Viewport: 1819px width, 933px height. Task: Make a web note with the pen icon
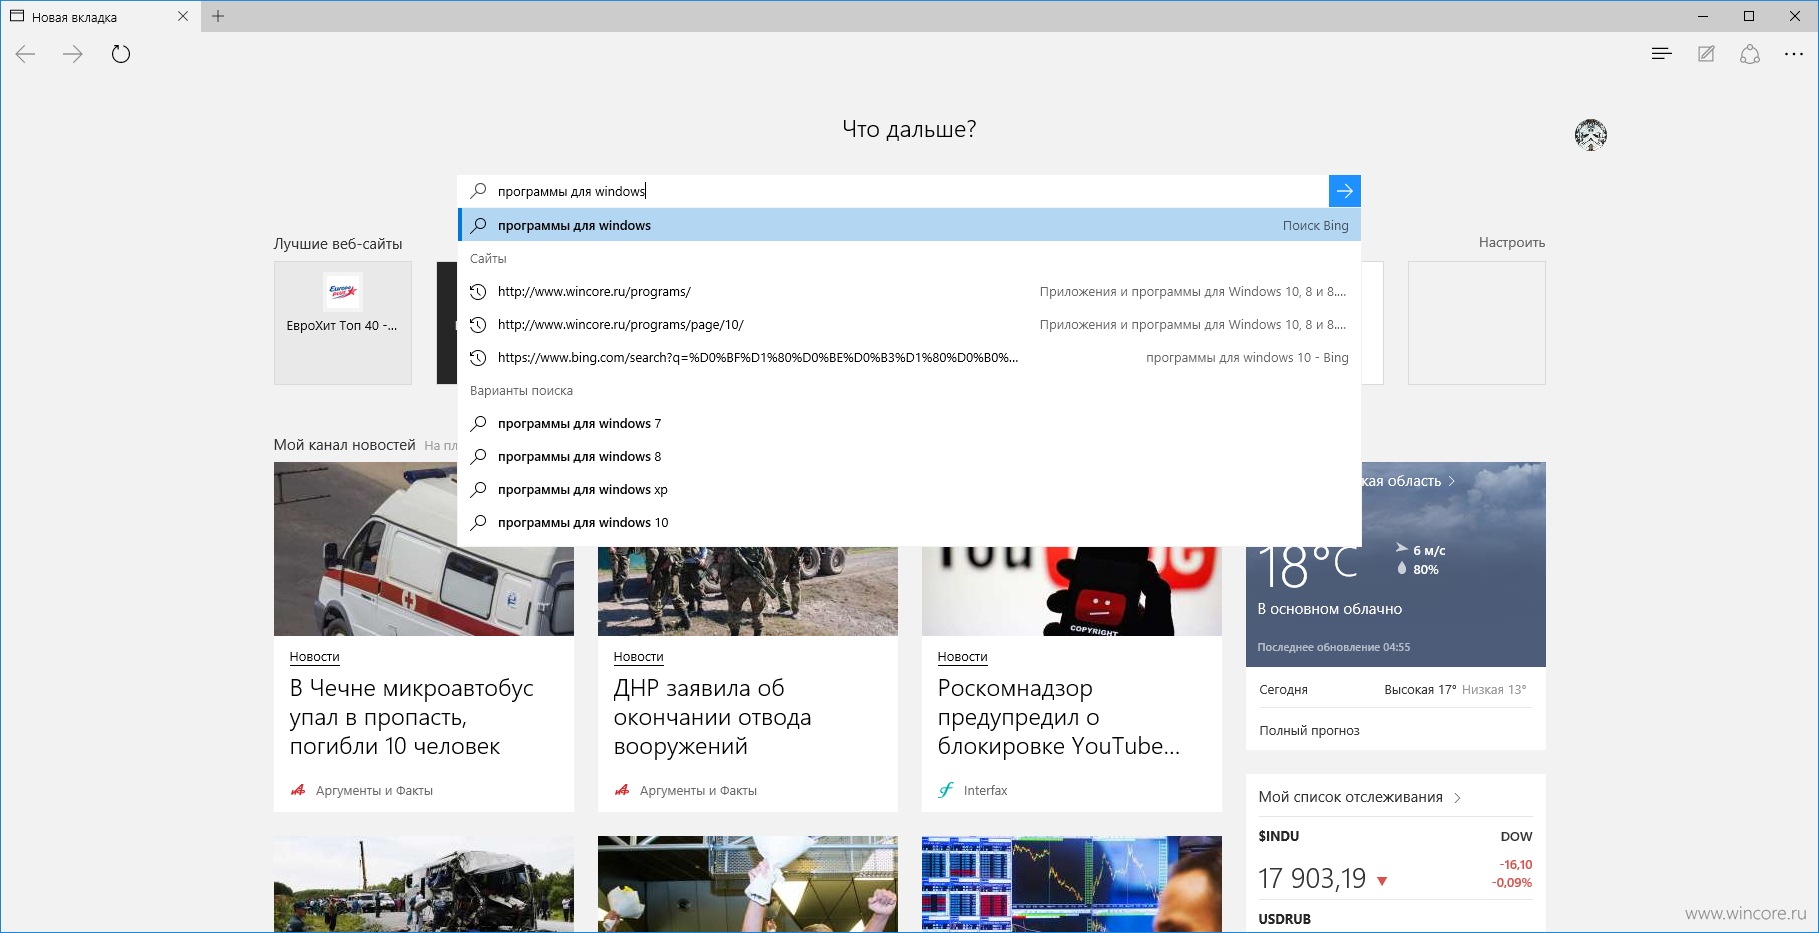(x=1706, y=54)
